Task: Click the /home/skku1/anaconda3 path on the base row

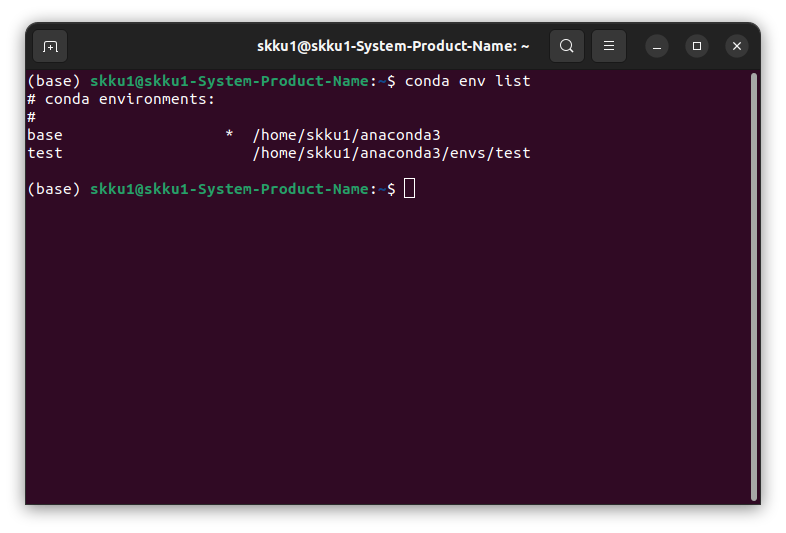Action: [x=346, y=135]
